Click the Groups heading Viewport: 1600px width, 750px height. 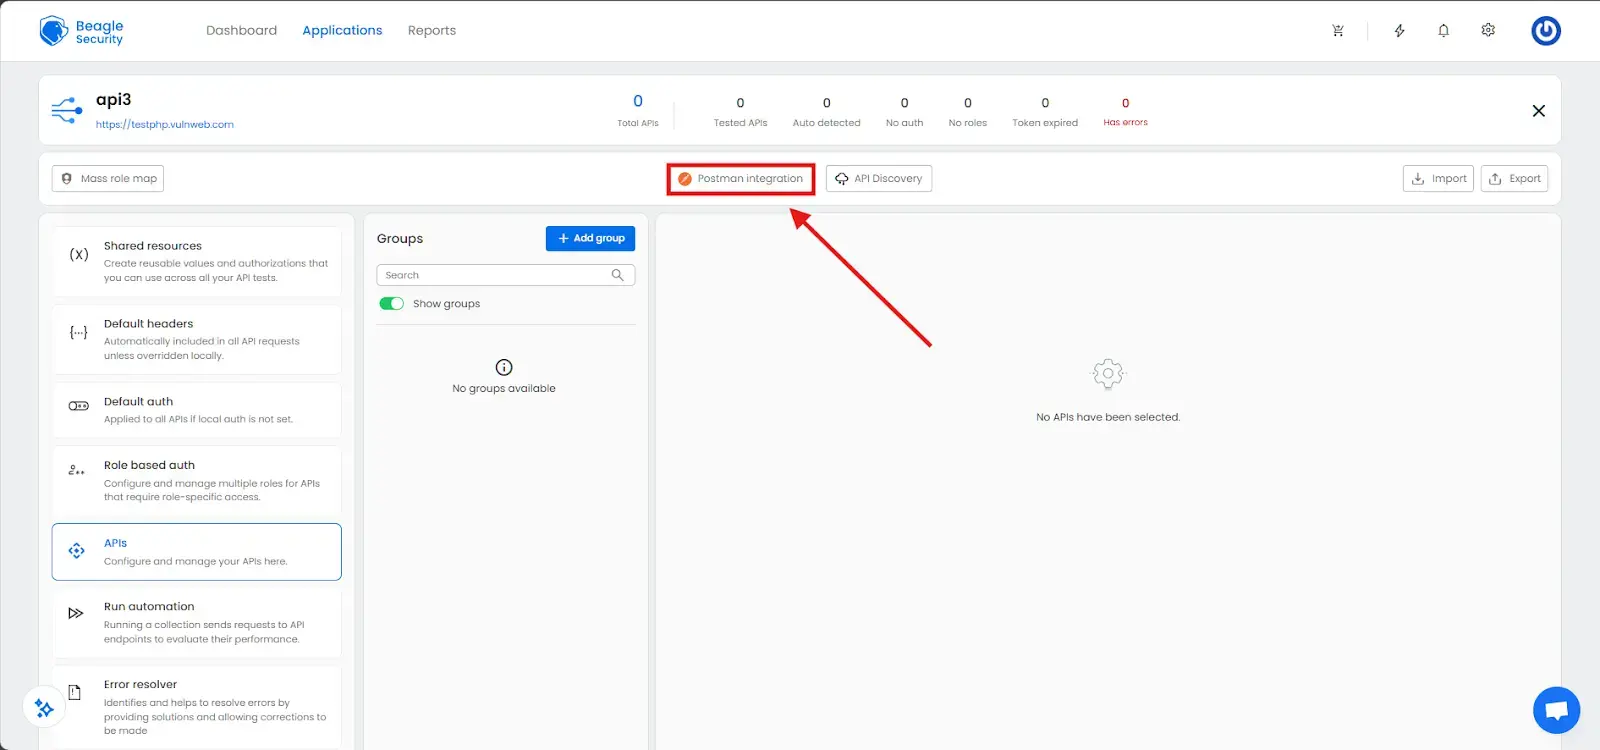click(x=400, y=239)
